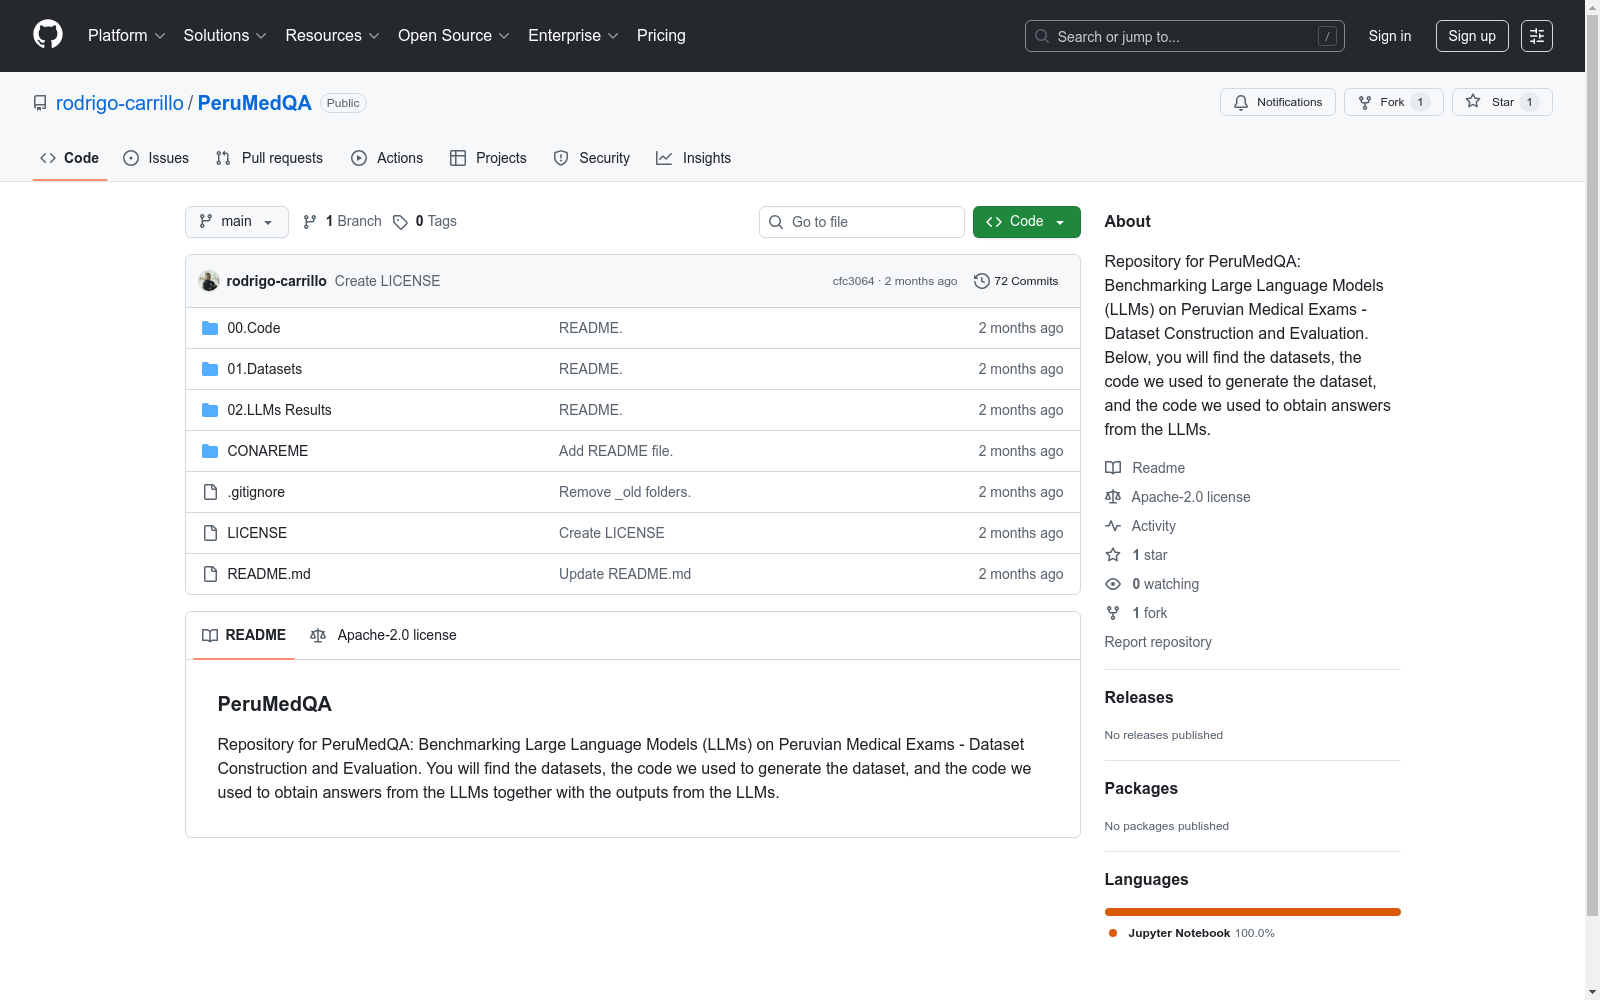Open the 00.Code folder icon
The image size is (1600, 1000).
click(x=210, y=328)
